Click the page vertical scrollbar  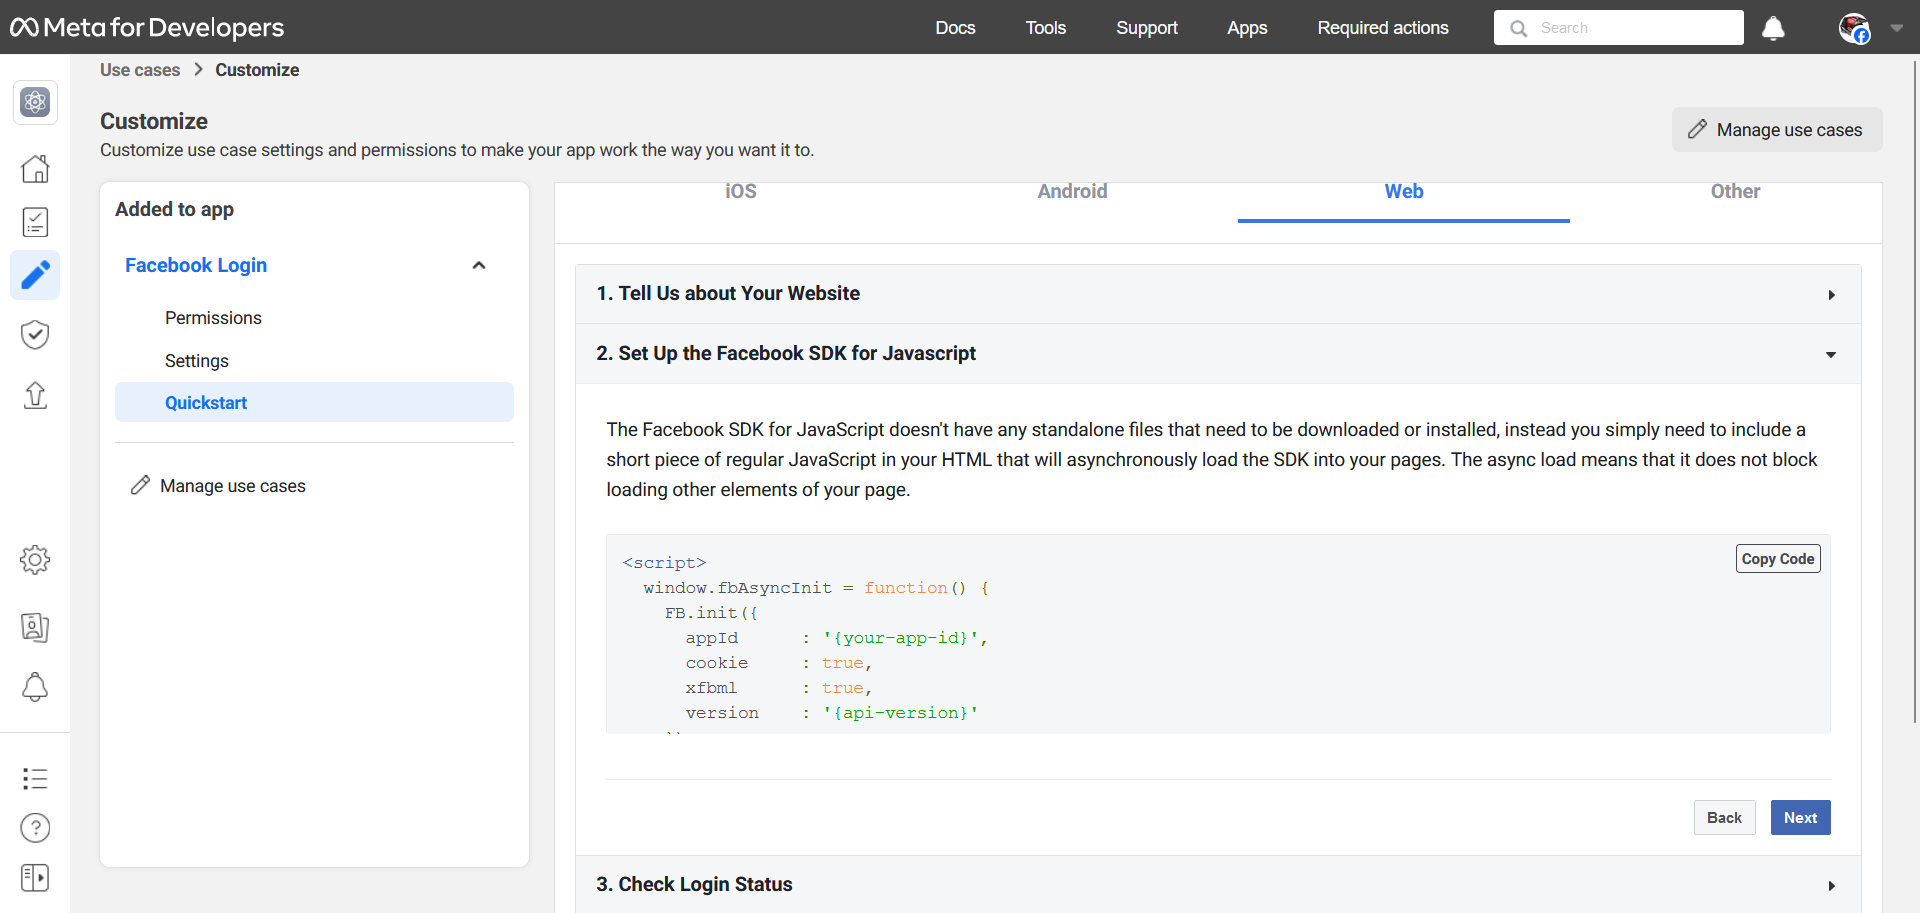1914,390
